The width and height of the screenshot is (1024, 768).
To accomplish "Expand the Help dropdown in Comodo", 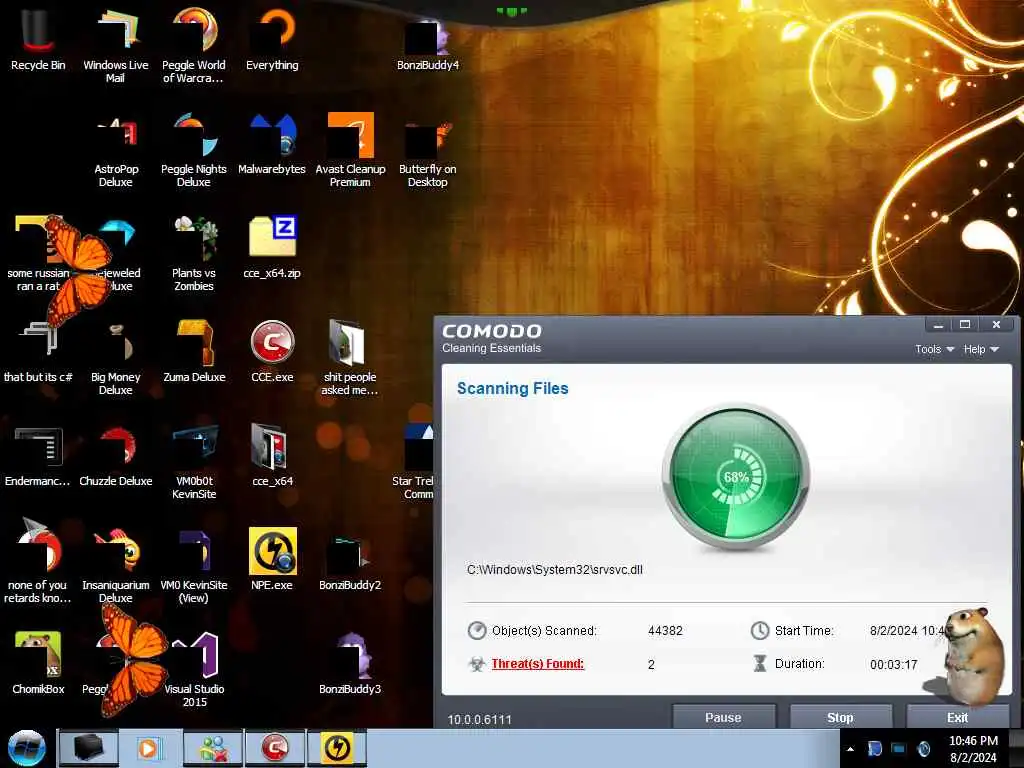I will (x=981, y=349).
